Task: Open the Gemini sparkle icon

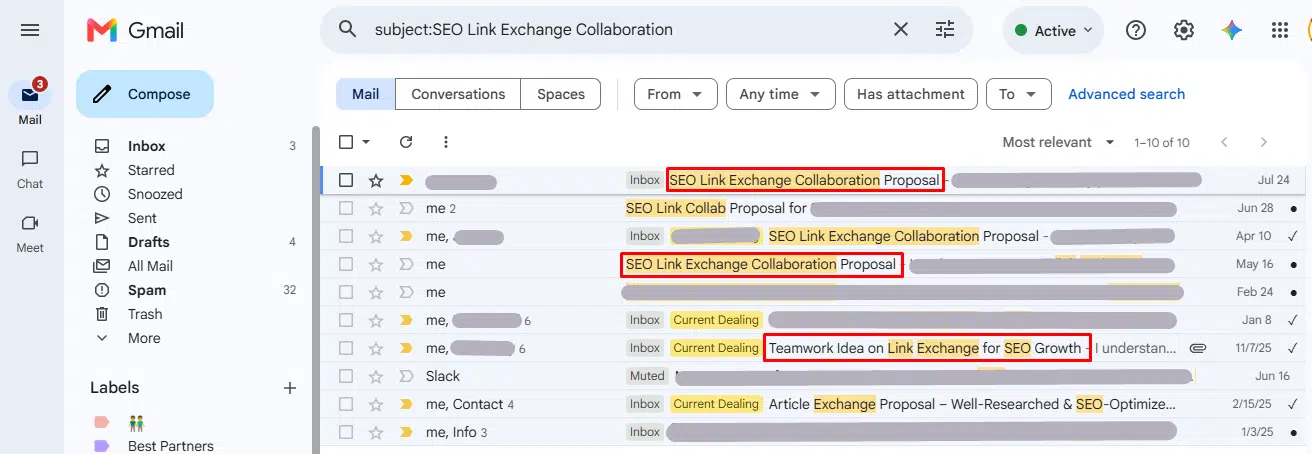Action: tap(1232, 30)
